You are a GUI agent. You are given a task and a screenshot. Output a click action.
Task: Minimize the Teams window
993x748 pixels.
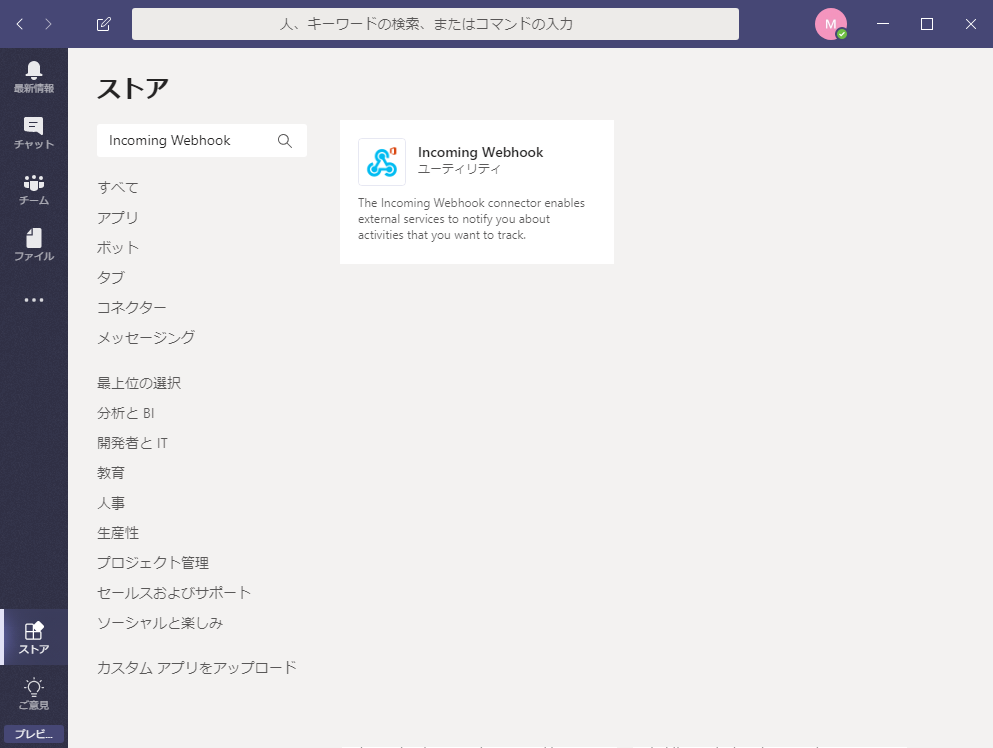tap(883, 24)
